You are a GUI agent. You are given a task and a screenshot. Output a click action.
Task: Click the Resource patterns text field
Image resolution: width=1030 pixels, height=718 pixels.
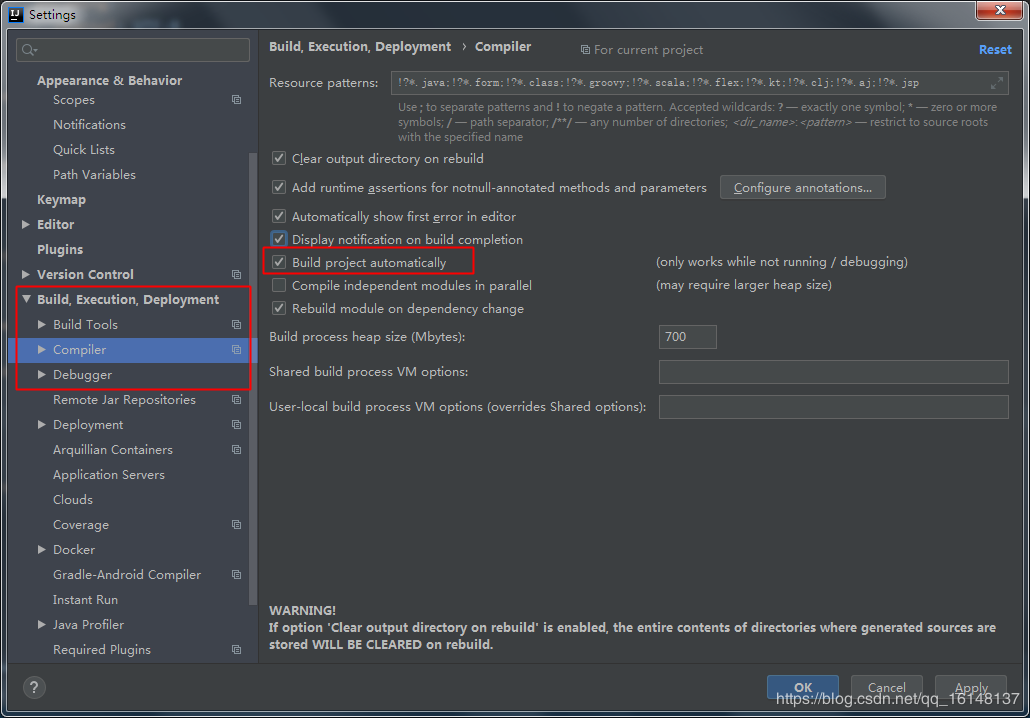(x=699, y=83)
